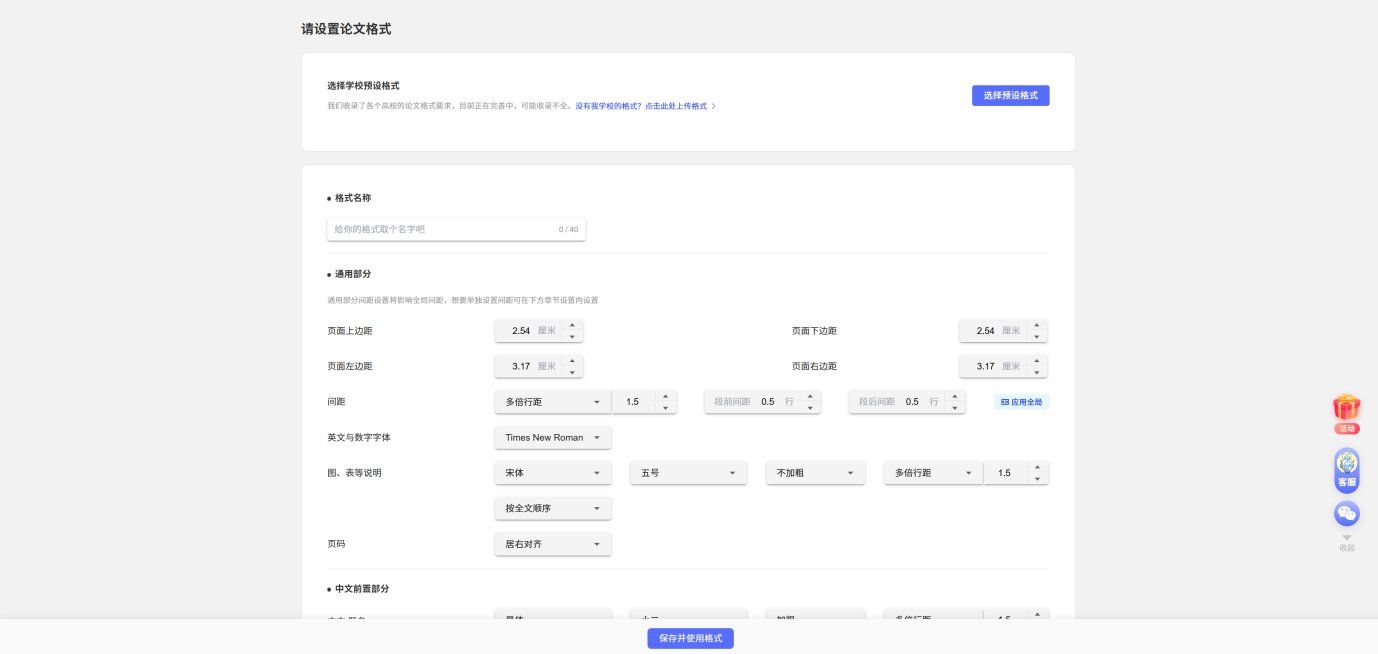Image resolution: width=1378 pixels, height=654 pixels.
Task: Open the 客服 customer service widget
Action: click(1347, 468)
